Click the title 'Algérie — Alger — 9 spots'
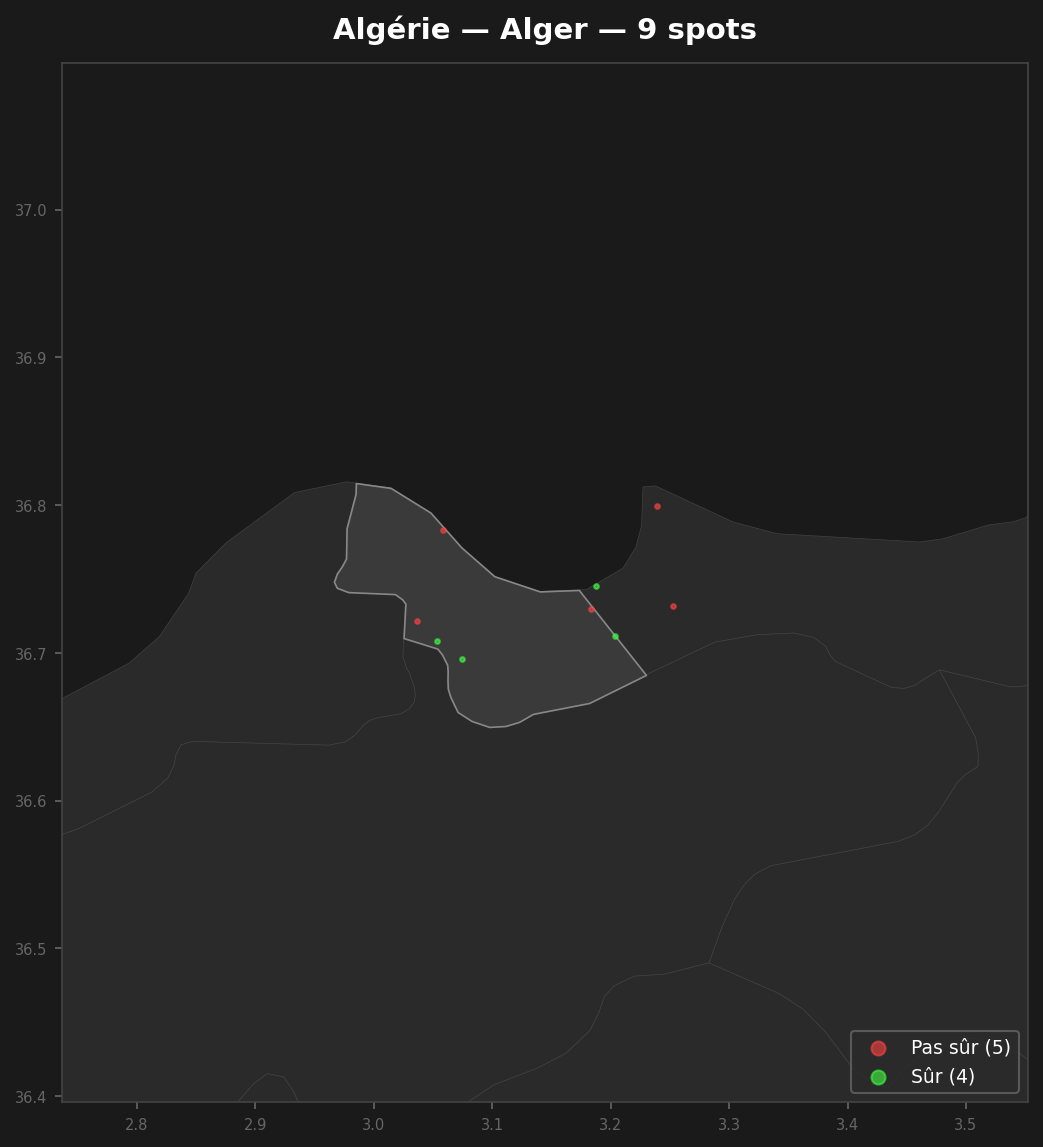1043x1147 pixels. click(544, 30)
